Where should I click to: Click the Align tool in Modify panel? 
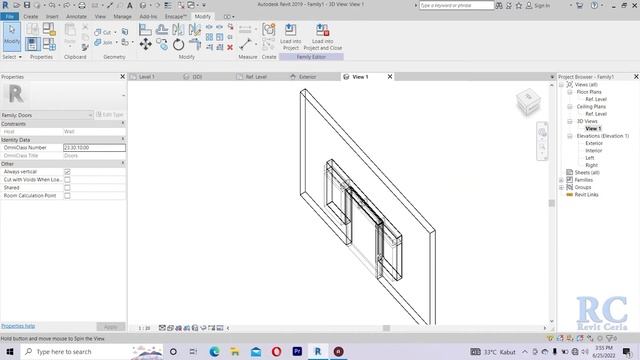pyautogui.click(x=145, y=29)
